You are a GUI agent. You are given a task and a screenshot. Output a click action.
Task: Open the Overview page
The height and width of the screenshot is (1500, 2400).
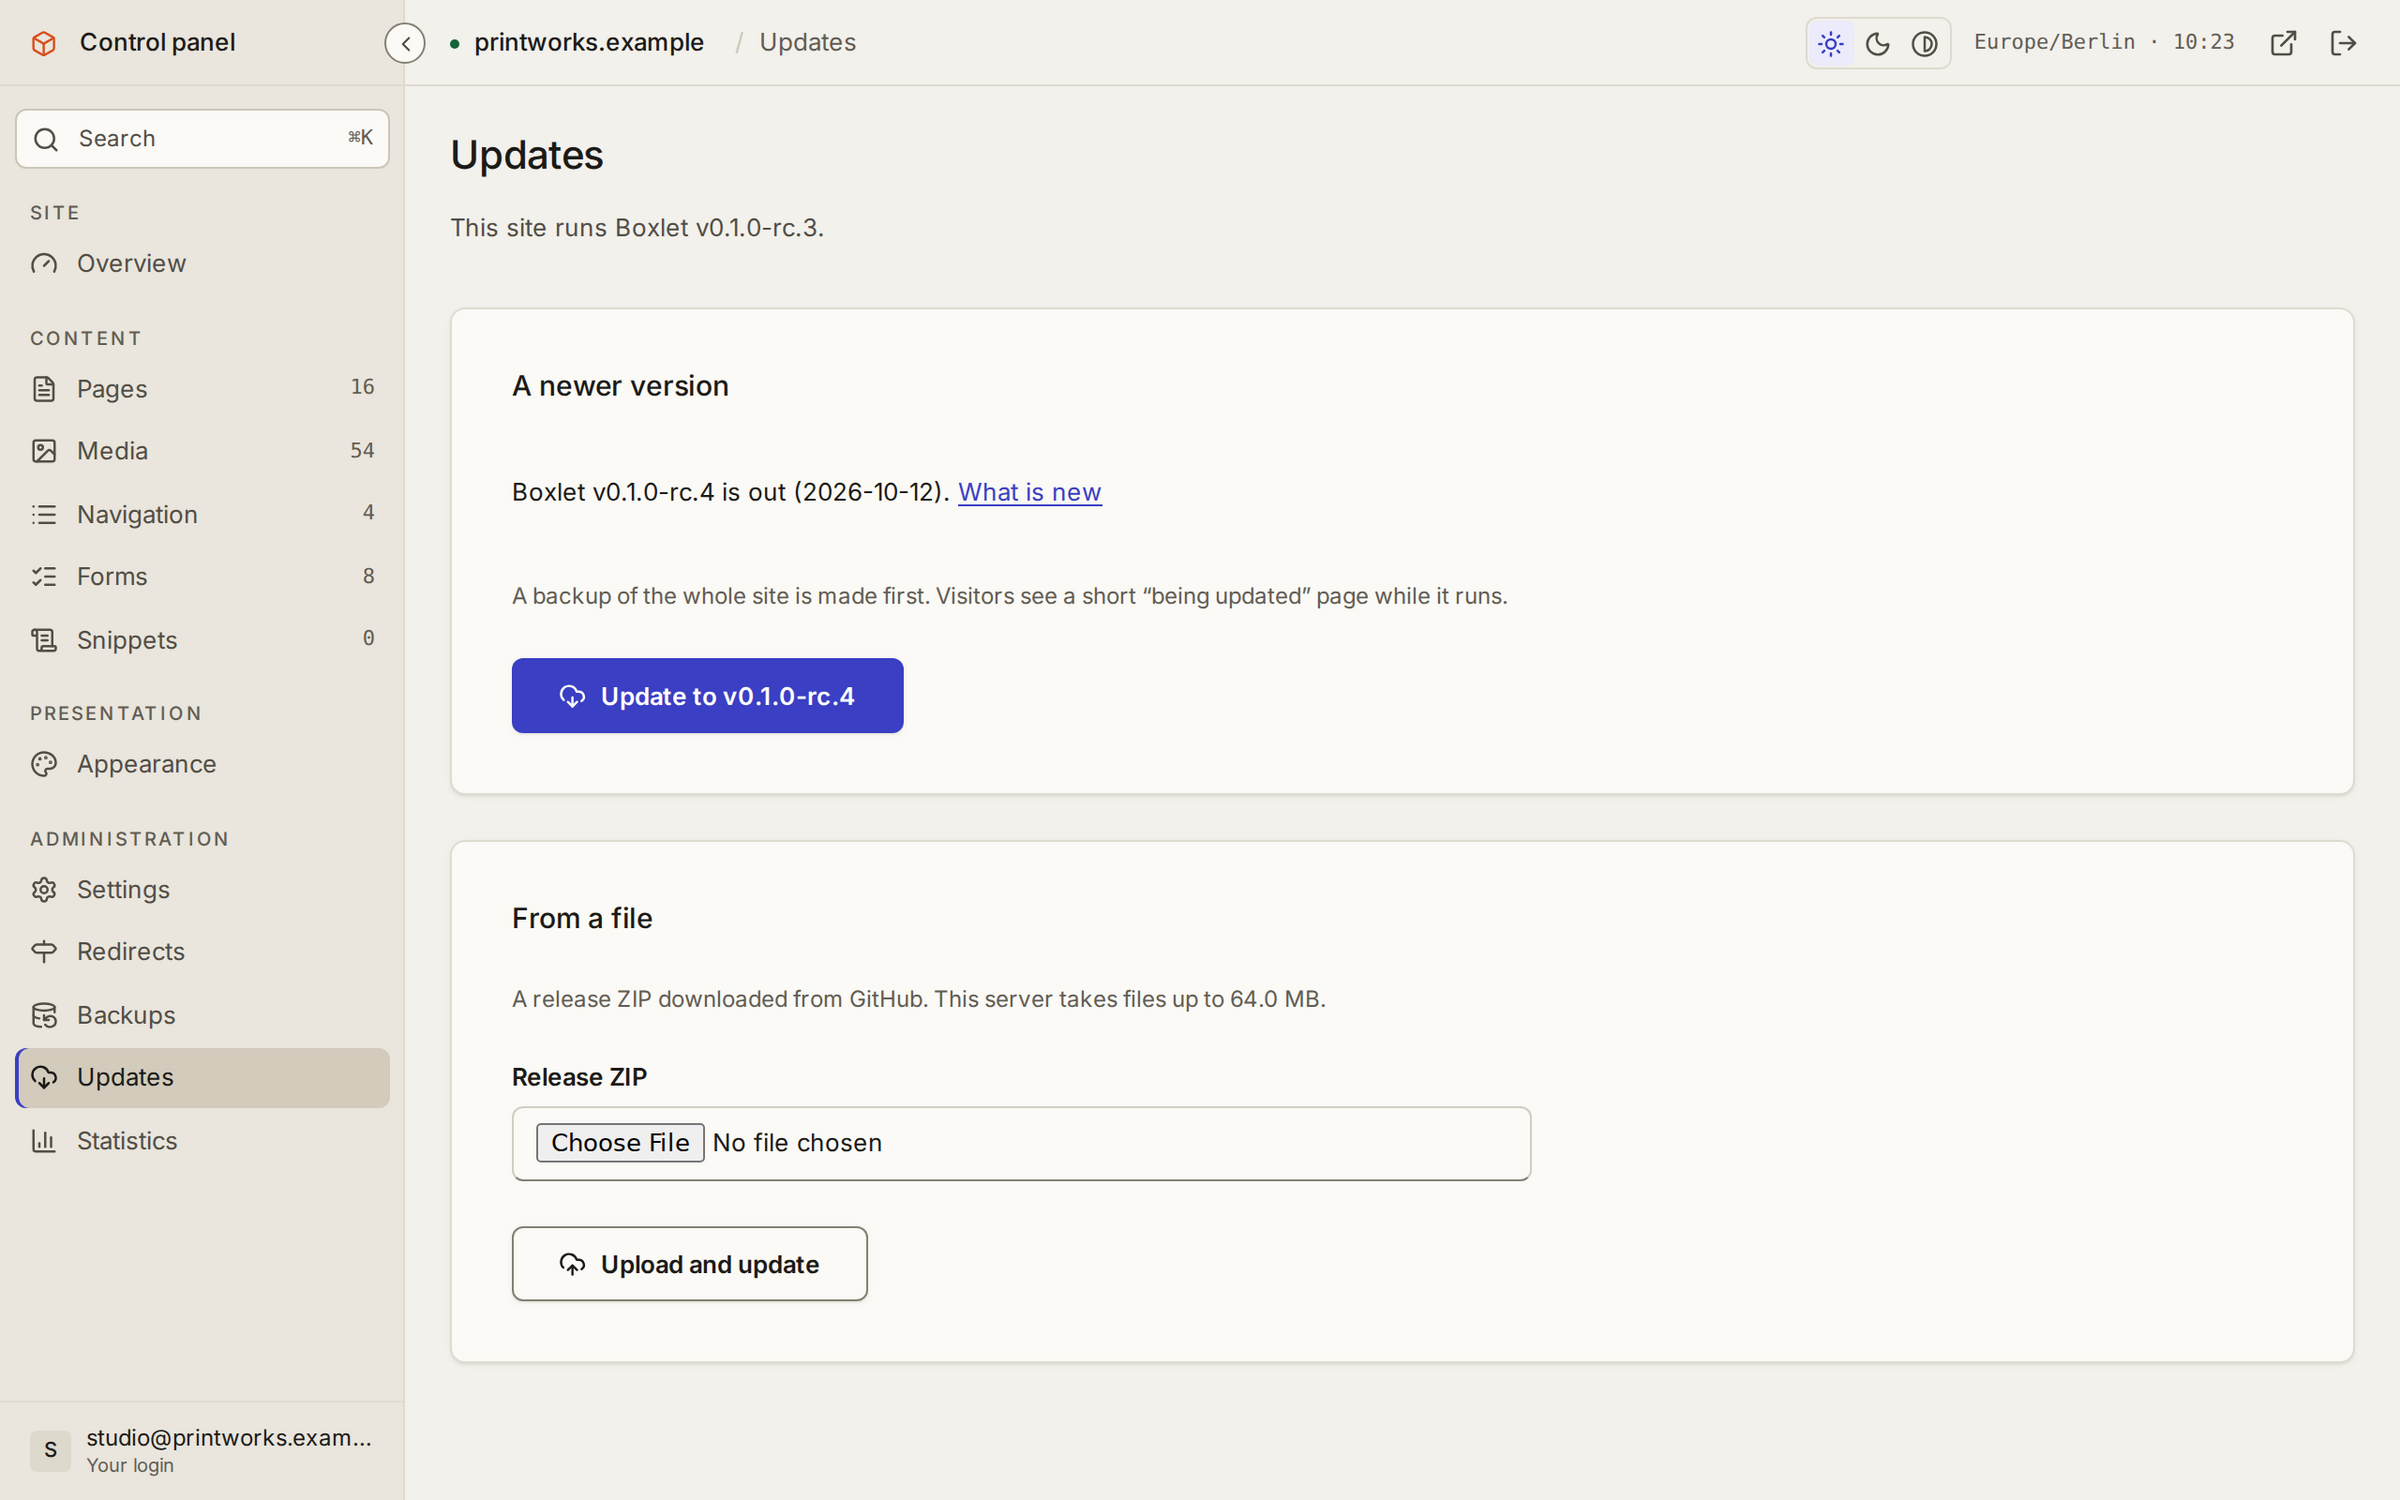tap(202, 263)
